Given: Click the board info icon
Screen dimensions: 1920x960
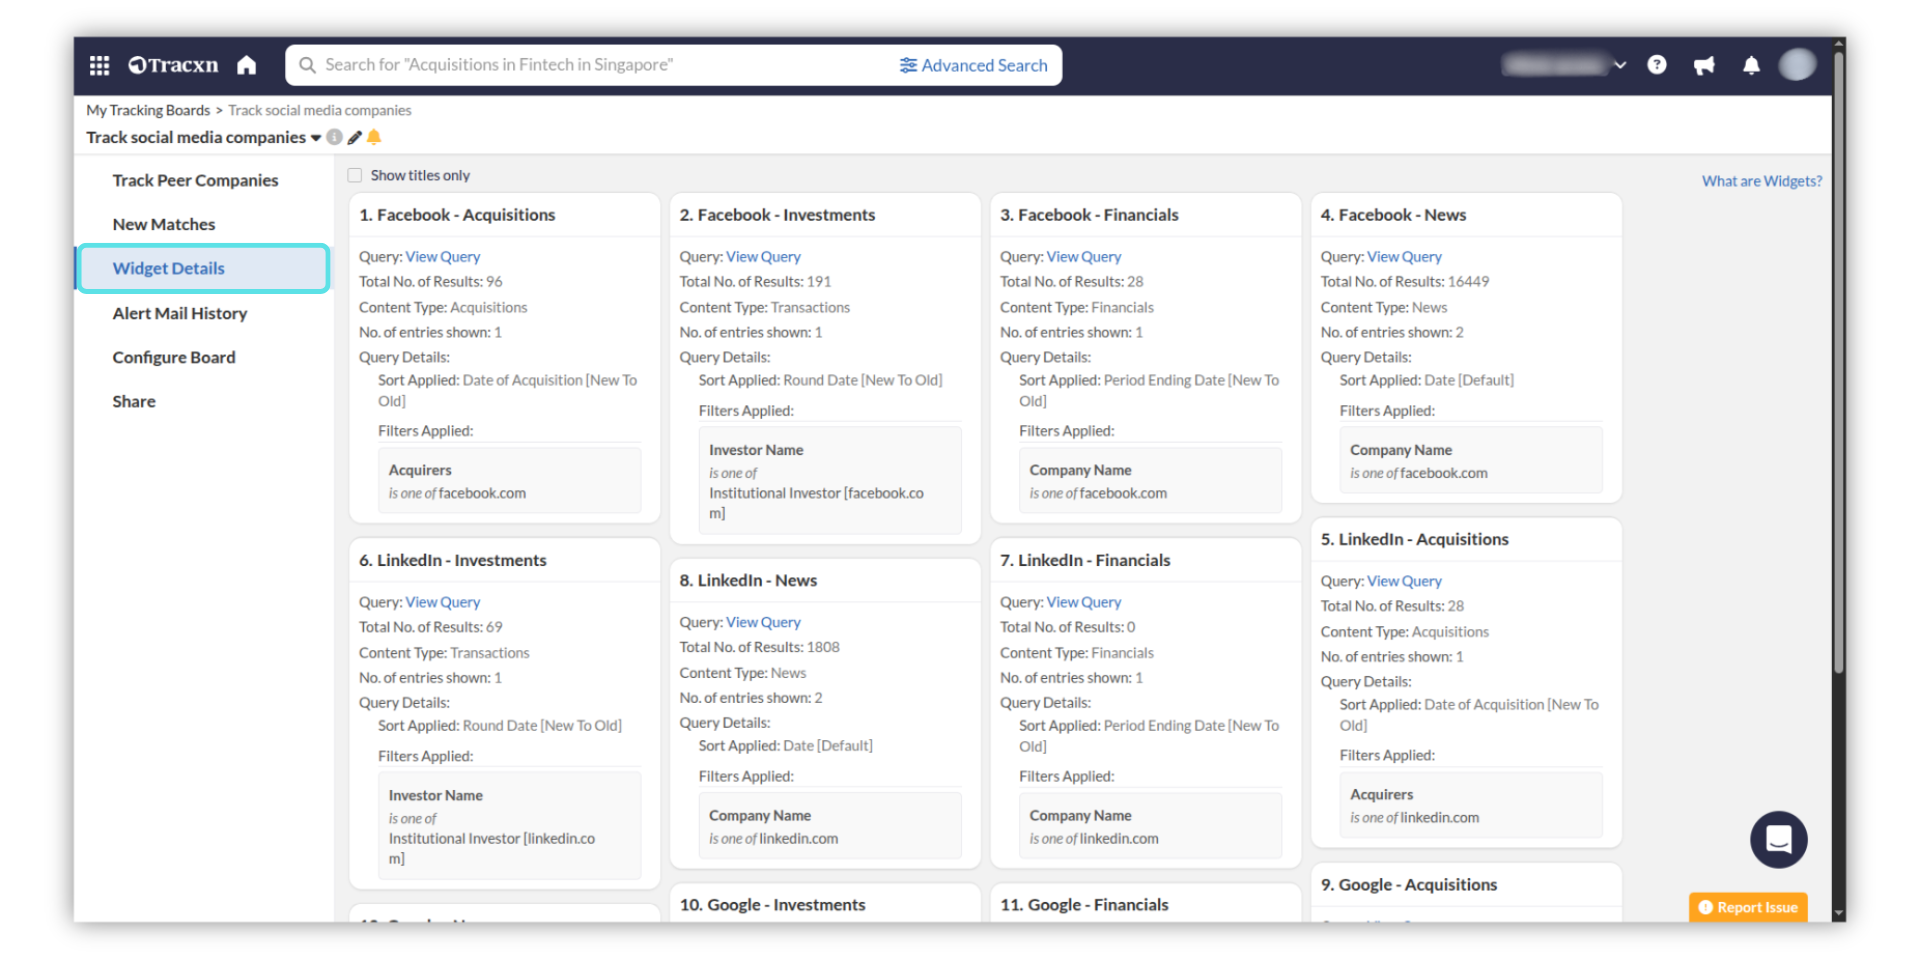Looking at the screenshot, I should (x=335, y=137).
